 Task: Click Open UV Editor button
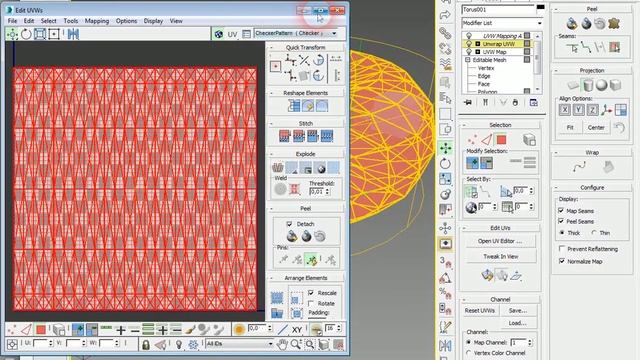[x=500, y=241]
